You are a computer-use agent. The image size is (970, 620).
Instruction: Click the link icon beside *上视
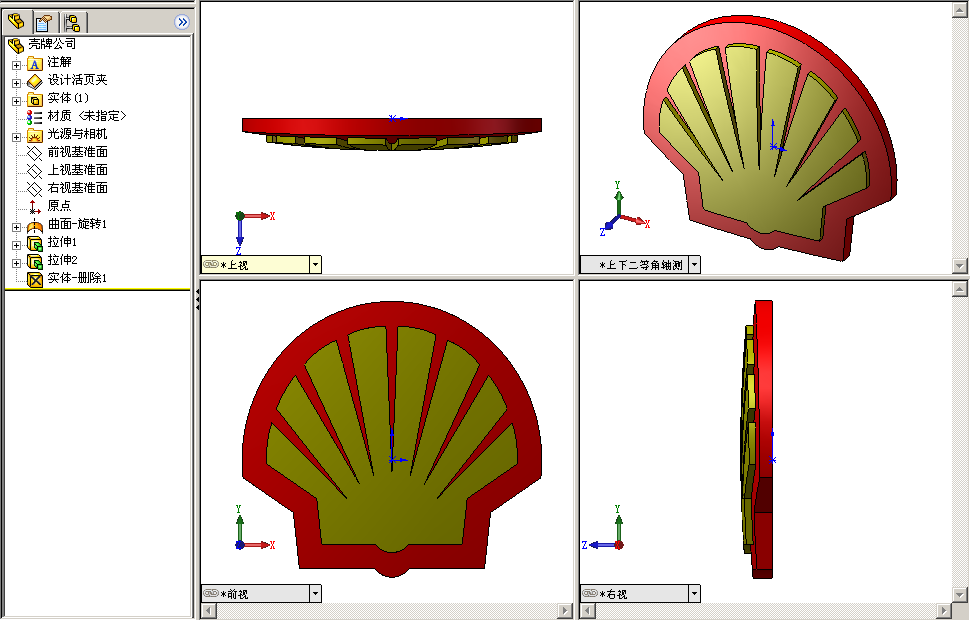[211, 264]
